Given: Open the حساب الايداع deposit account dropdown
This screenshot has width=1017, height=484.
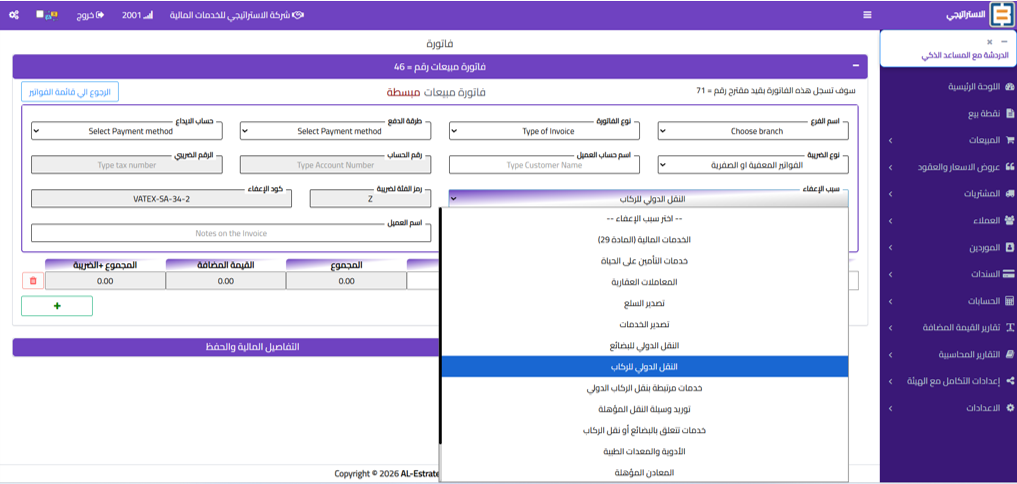Looking at the screenshot, I should (x=126, y=130).
